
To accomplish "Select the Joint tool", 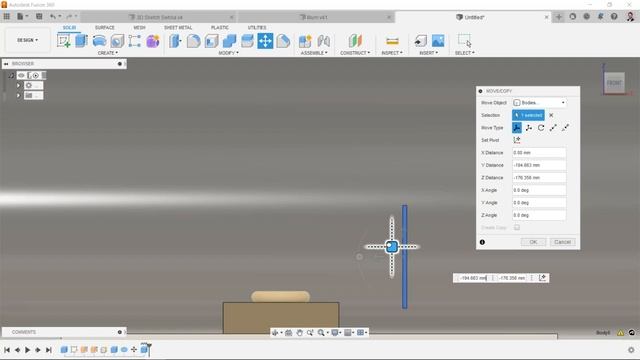I will 324,41.
